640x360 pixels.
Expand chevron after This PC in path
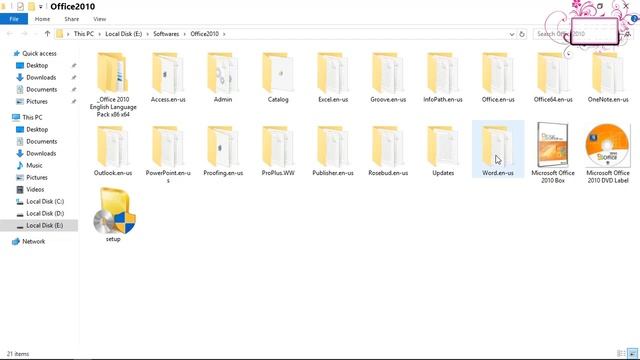100,34
